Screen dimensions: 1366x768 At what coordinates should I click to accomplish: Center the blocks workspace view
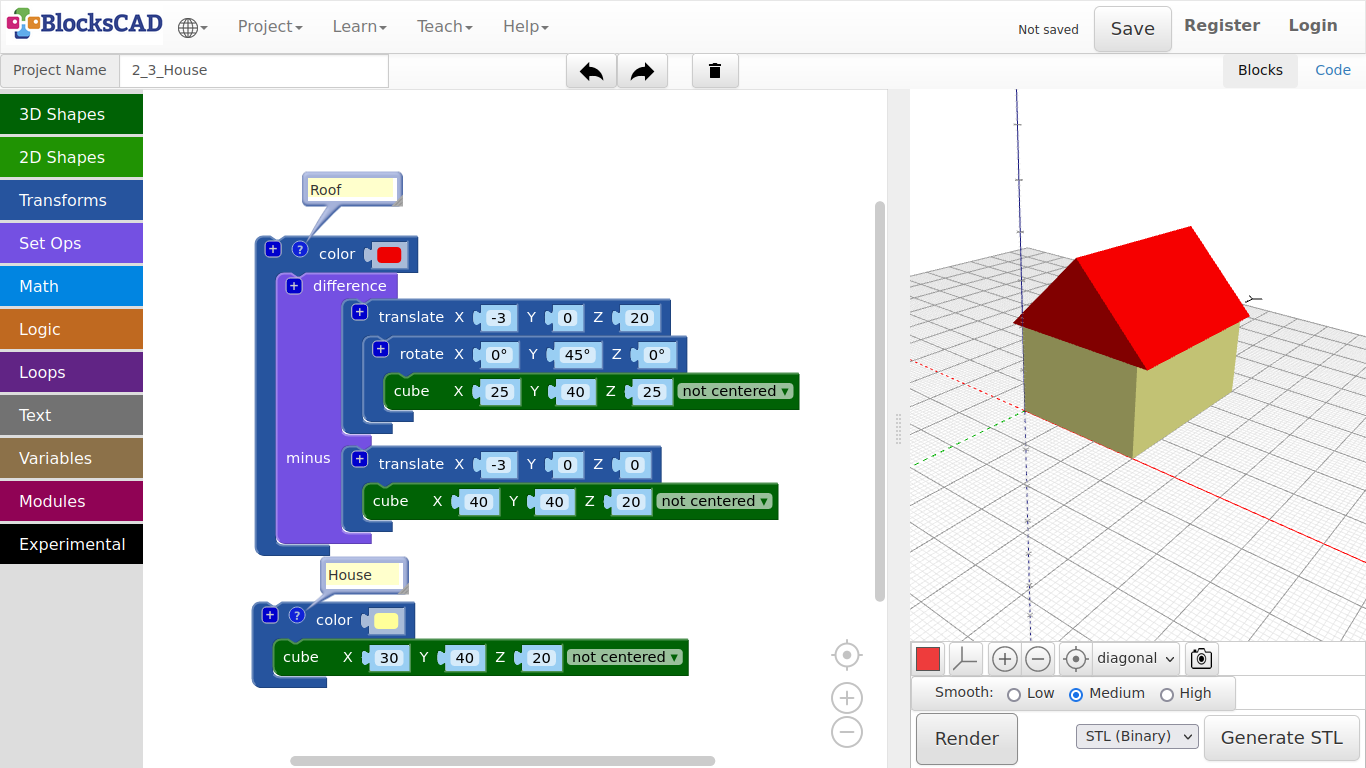[x=847, y=655]
